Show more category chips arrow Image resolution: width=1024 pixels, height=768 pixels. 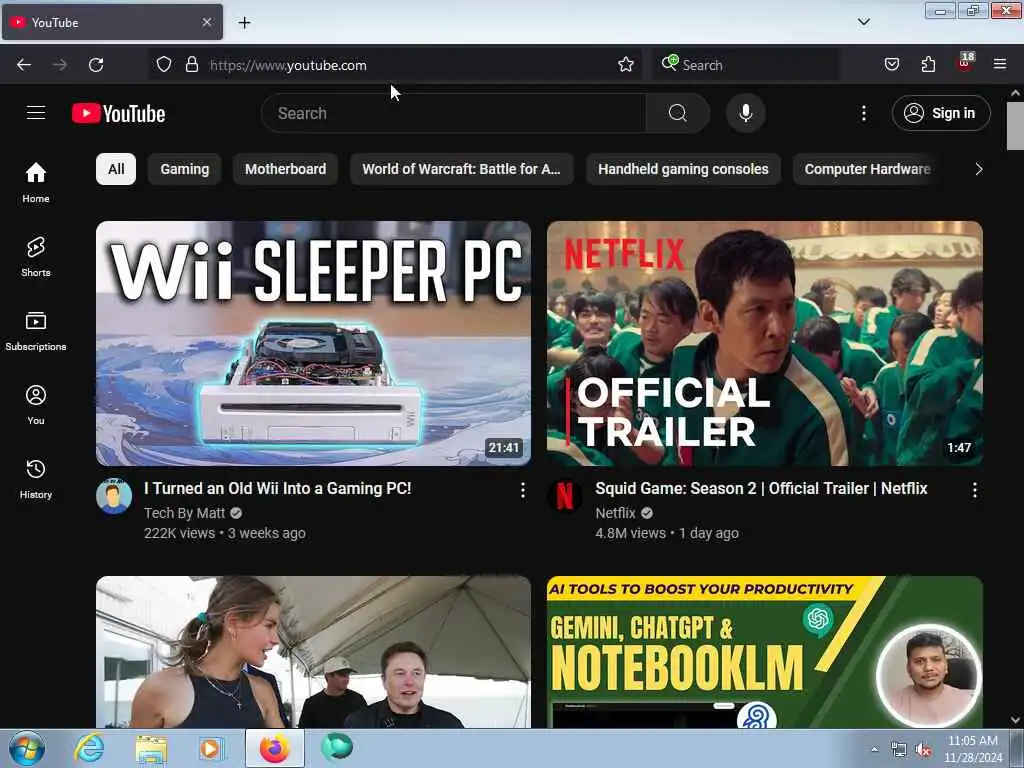978,169
